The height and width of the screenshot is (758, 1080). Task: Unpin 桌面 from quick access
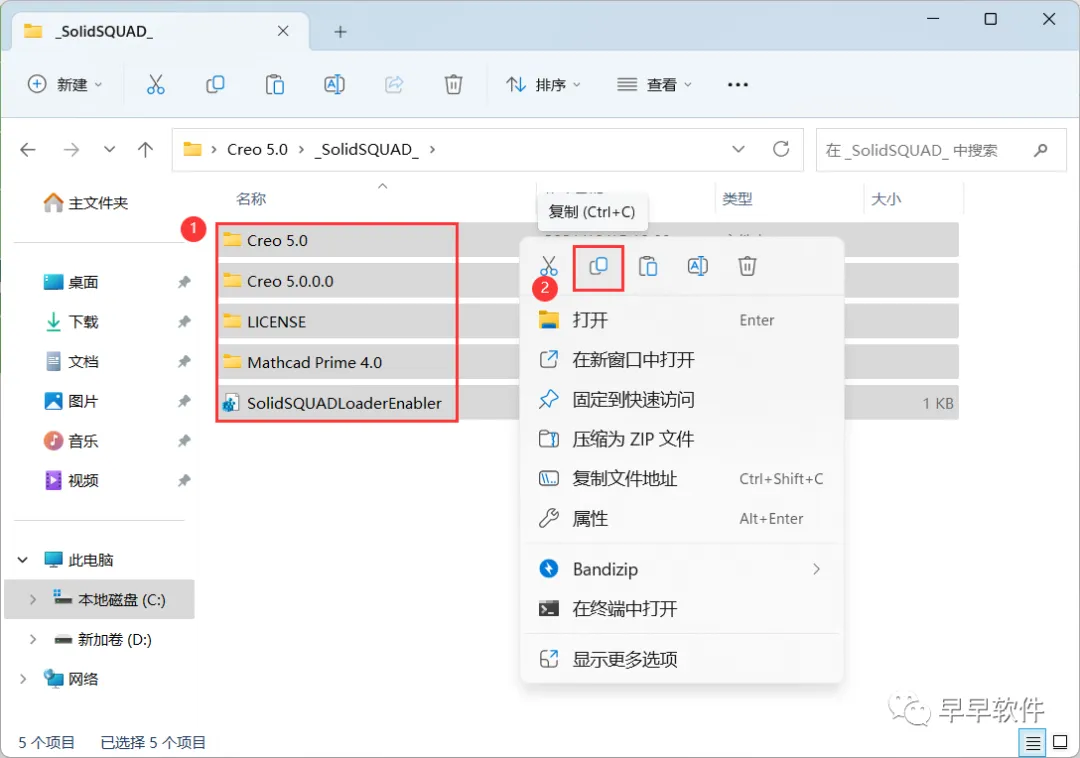pyautogui.click(x=184, y=282)
